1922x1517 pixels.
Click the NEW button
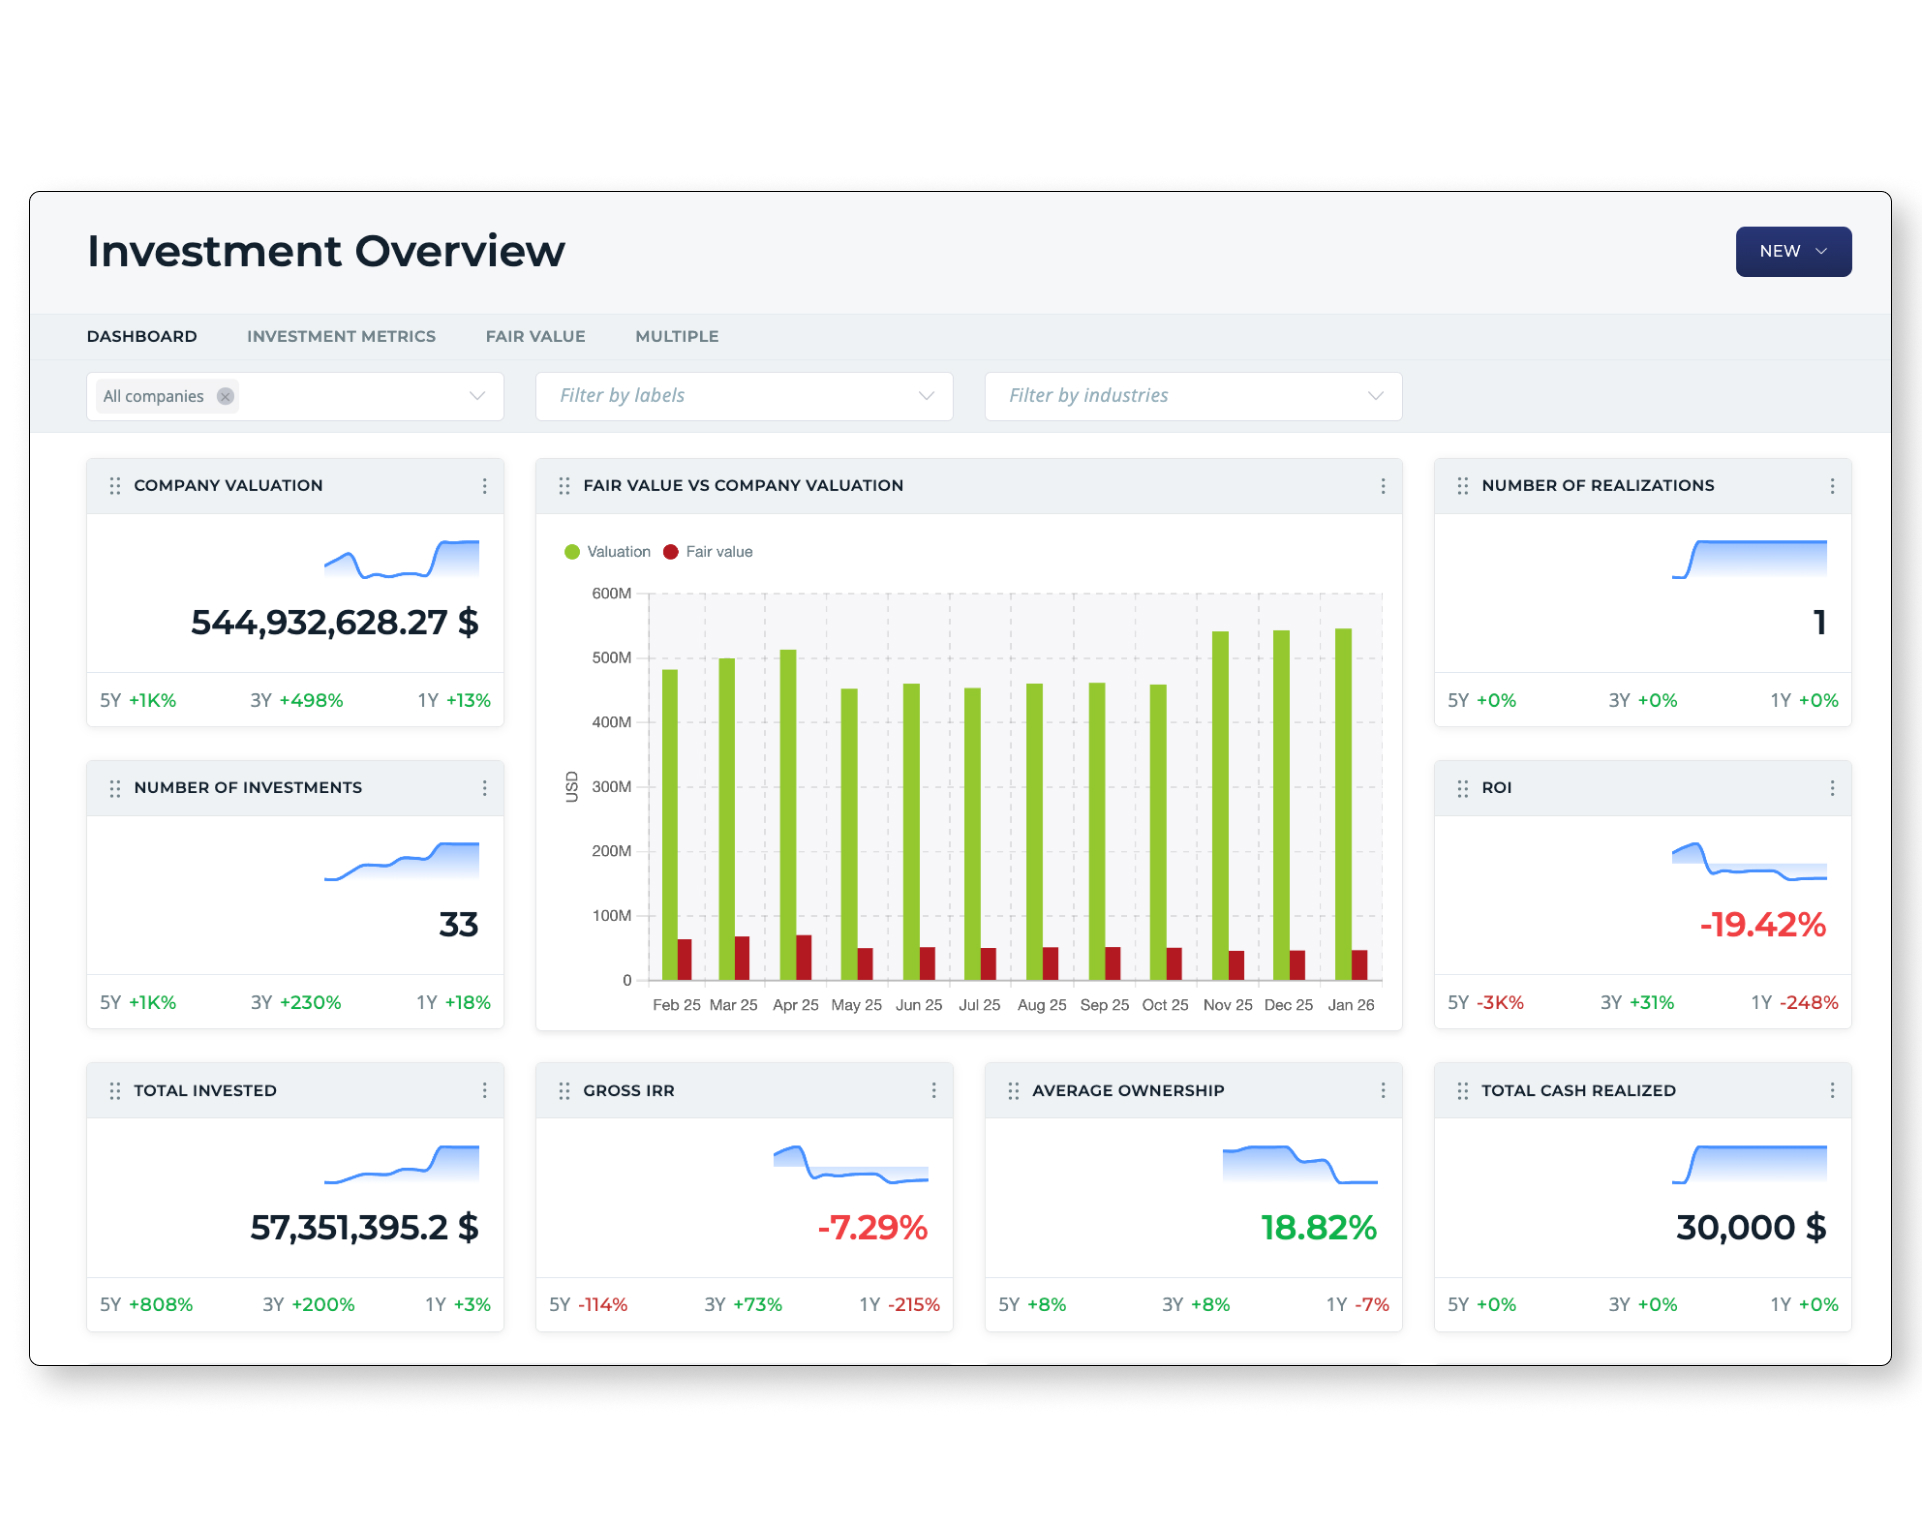[x=1792, y=251]
